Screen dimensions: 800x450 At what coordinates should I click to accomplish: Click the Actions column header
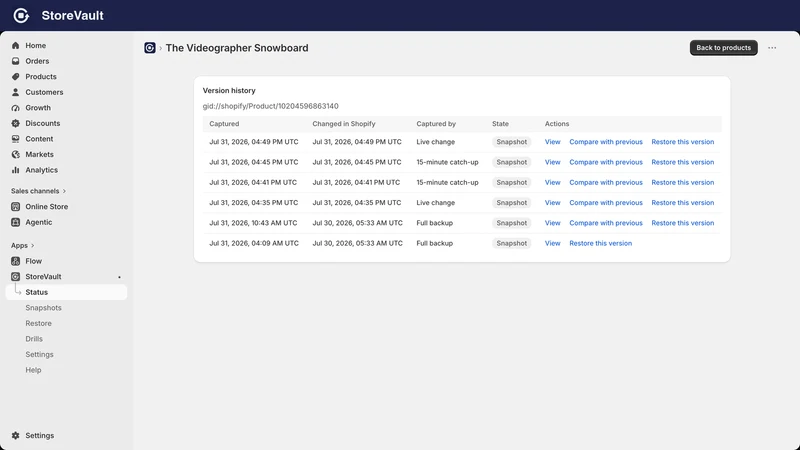557,124
